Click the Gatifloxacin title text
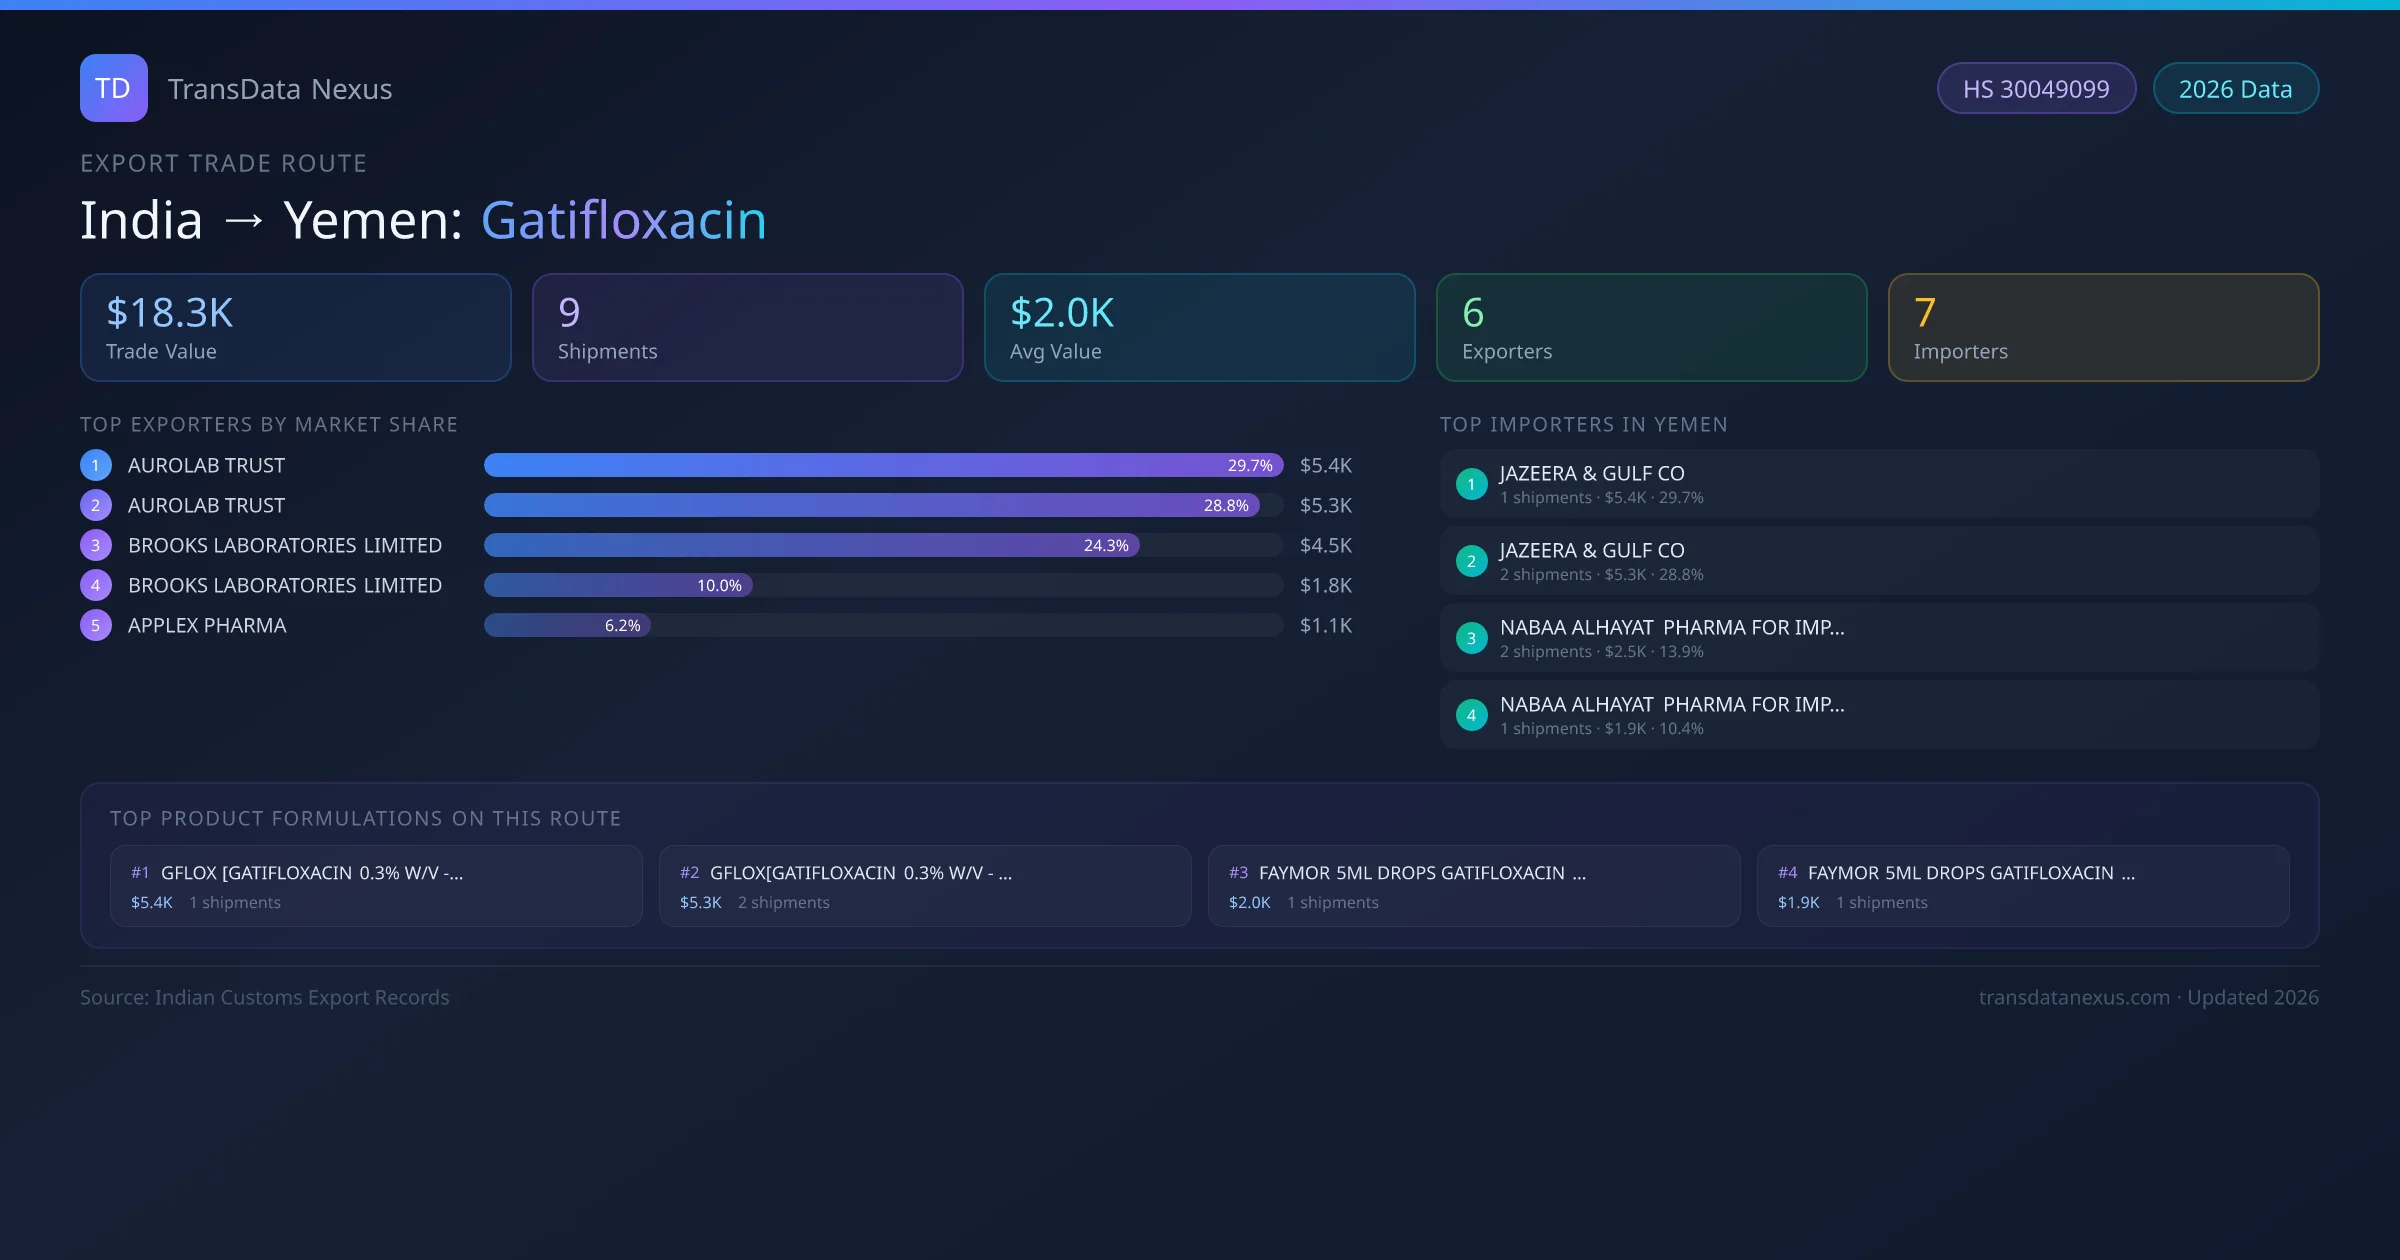 [x=623, y=220]
